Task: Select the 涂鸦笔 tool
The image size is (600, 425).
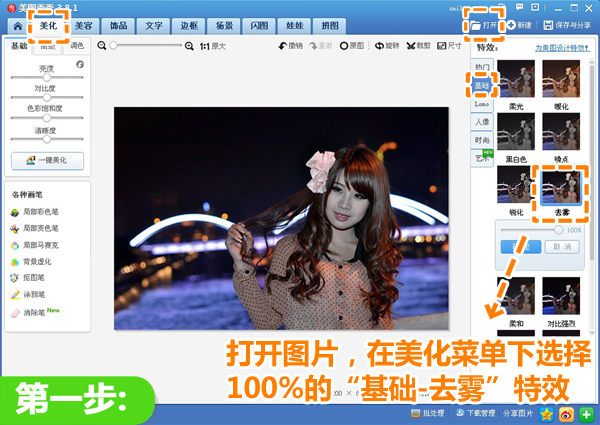Action: (28, 295)
